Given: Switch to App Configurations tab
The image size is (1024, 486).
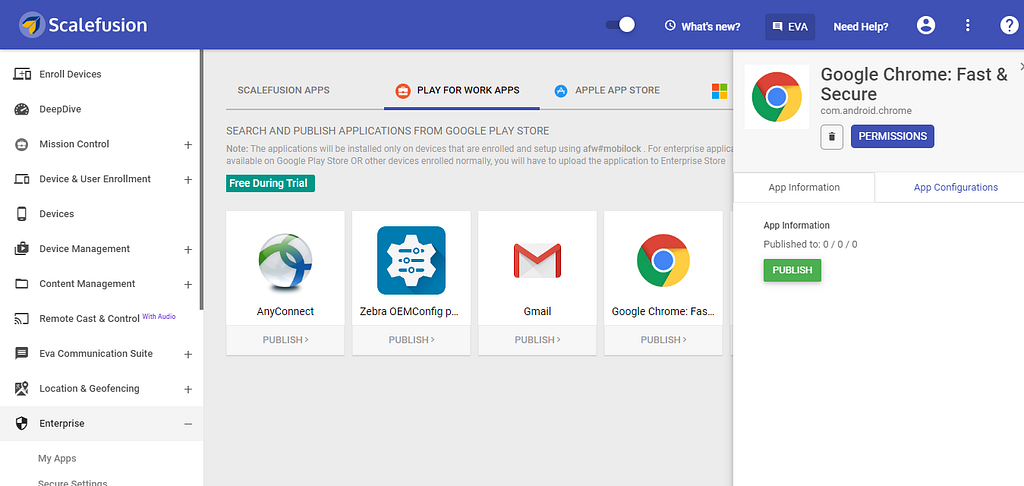Looking at the screenshot, I should click(x=955, y=187).
